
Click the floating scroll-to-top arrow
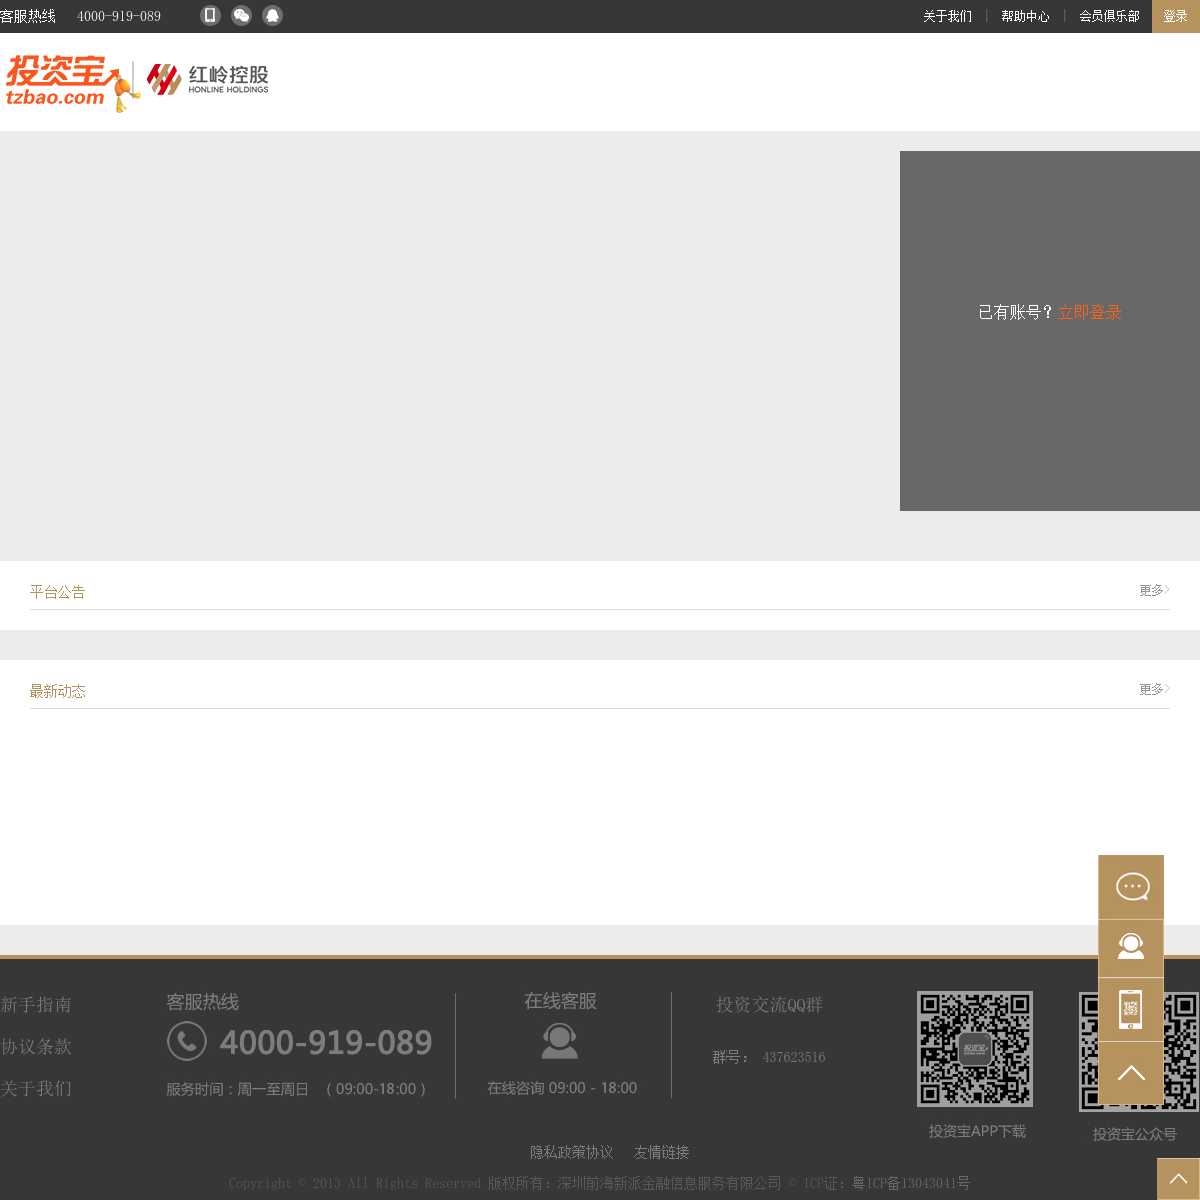pos(1131,1073)
